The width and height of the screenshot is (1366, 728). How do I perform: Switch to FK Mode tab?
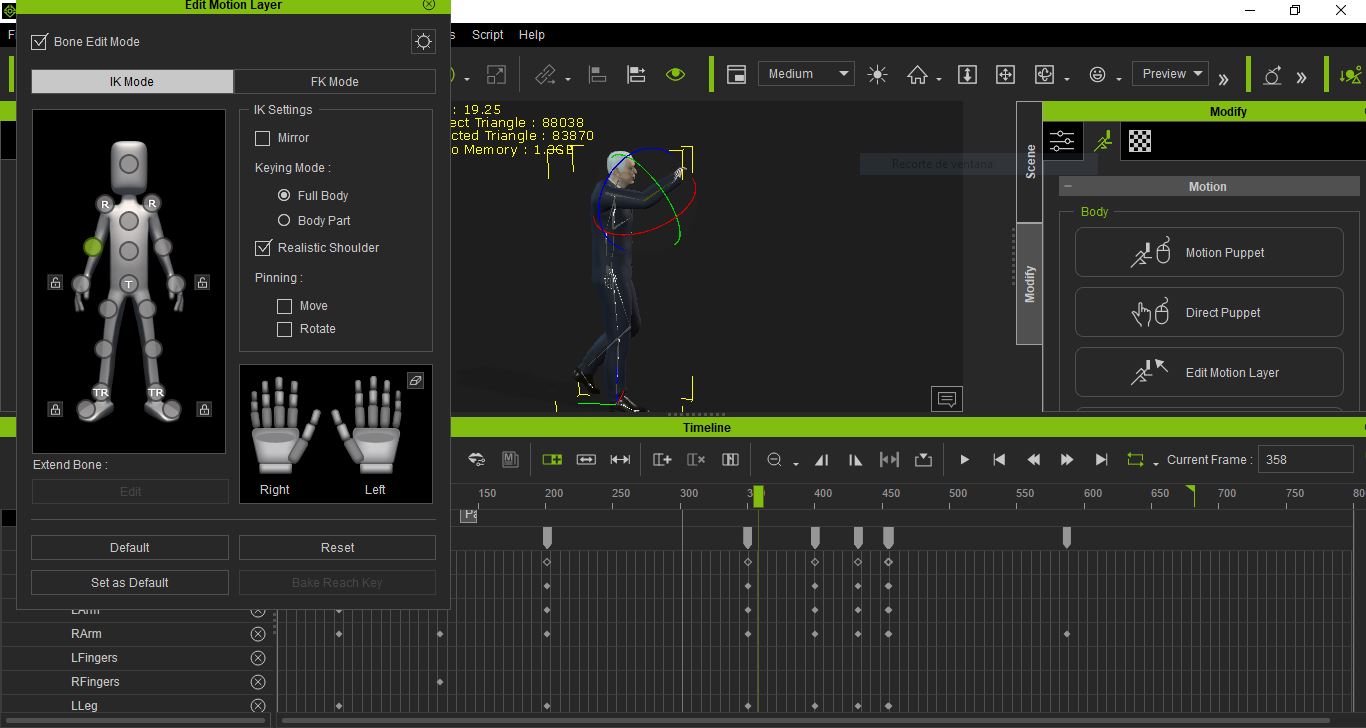335,82
